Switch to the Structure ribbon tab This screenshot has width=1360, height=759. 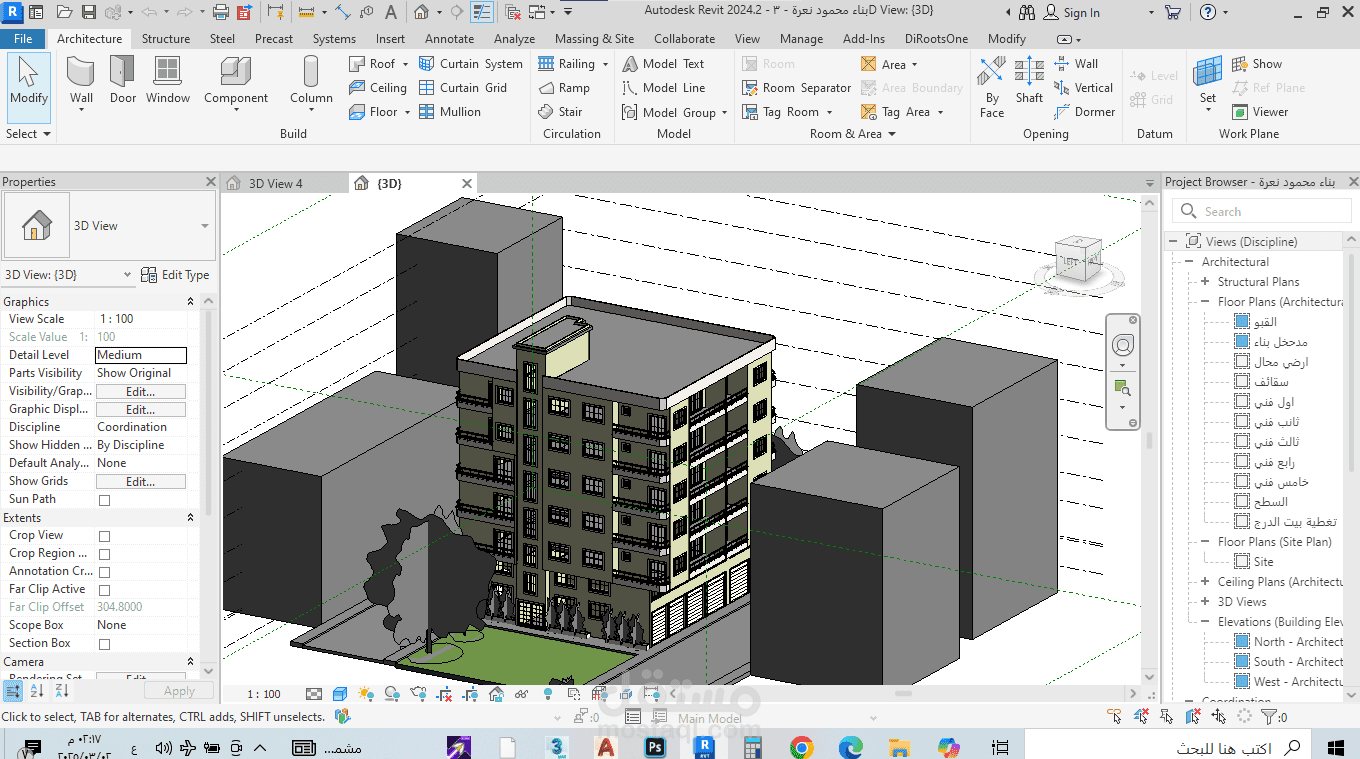(x=166, y=39)
